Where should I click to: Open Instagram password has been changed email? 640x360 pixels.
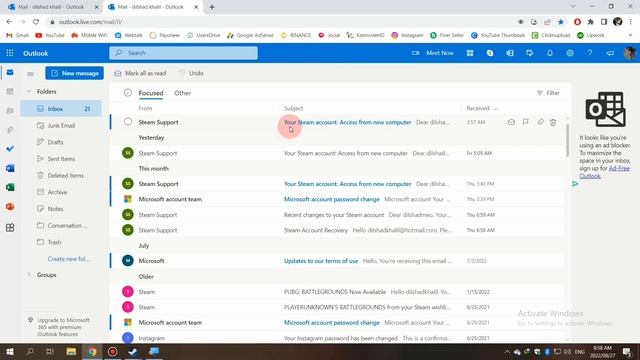(x=337, y=338)
